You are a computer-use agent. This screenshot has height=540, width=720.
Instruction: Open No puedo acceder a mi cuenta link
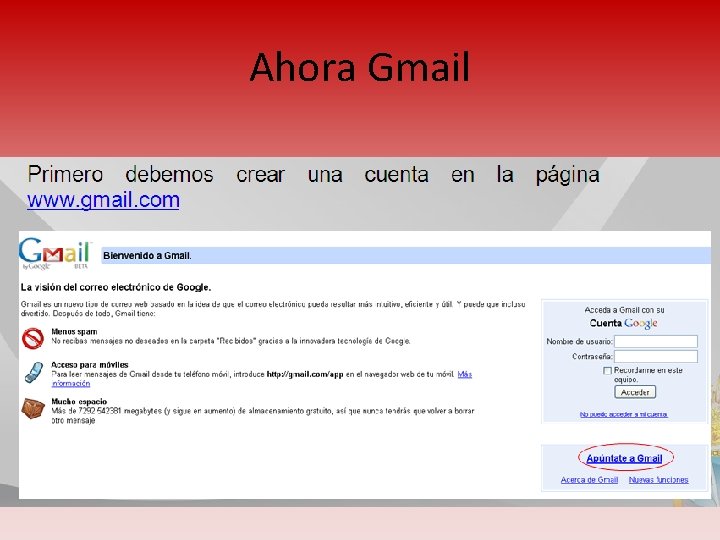click(x=624, y=414)
